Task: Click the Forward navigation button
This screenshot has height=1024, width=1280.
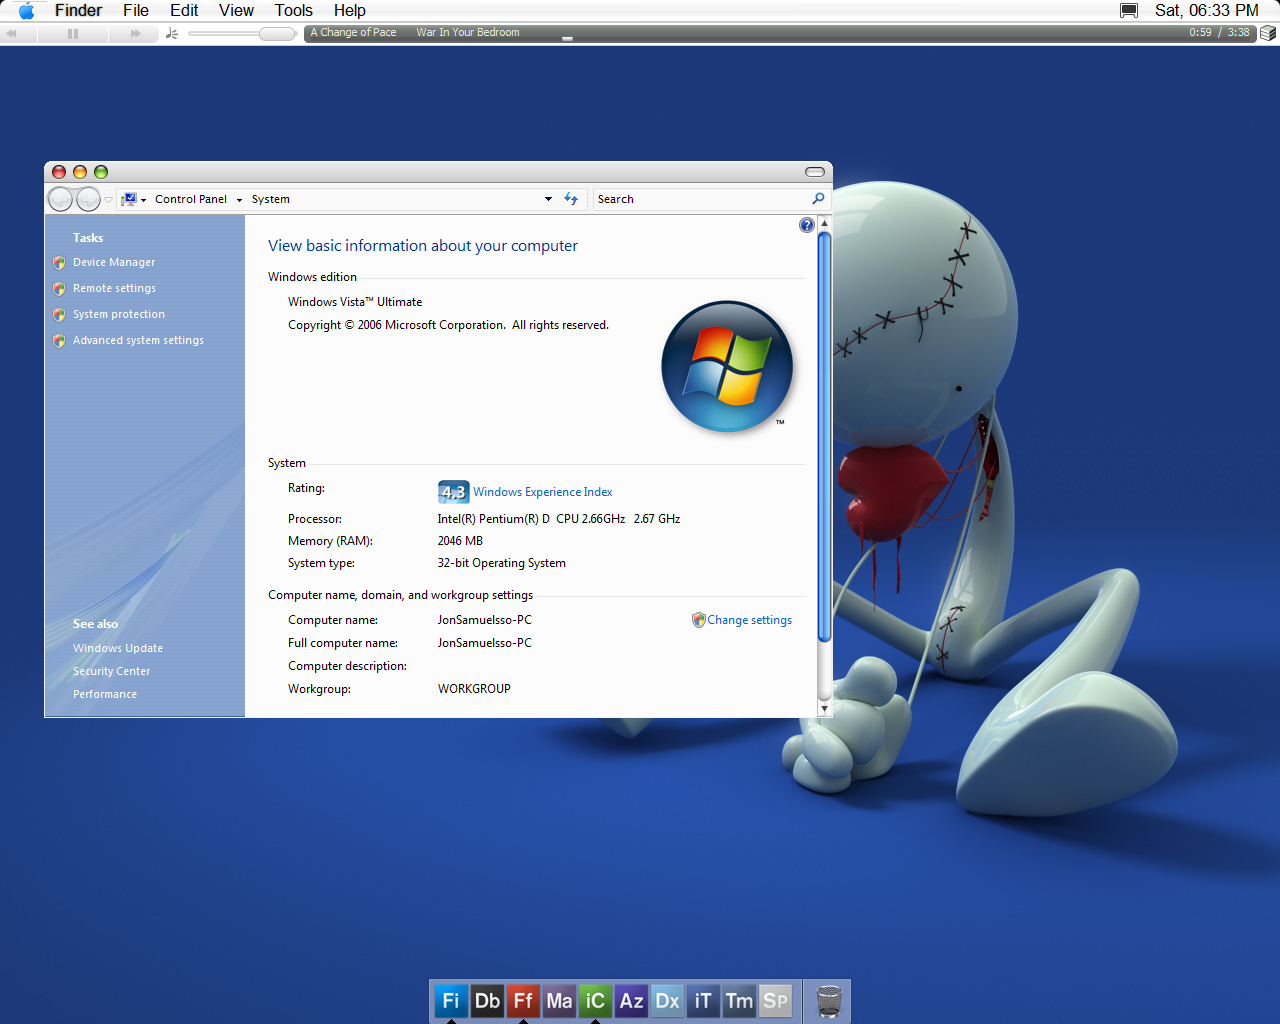Action: pos(89,199)
